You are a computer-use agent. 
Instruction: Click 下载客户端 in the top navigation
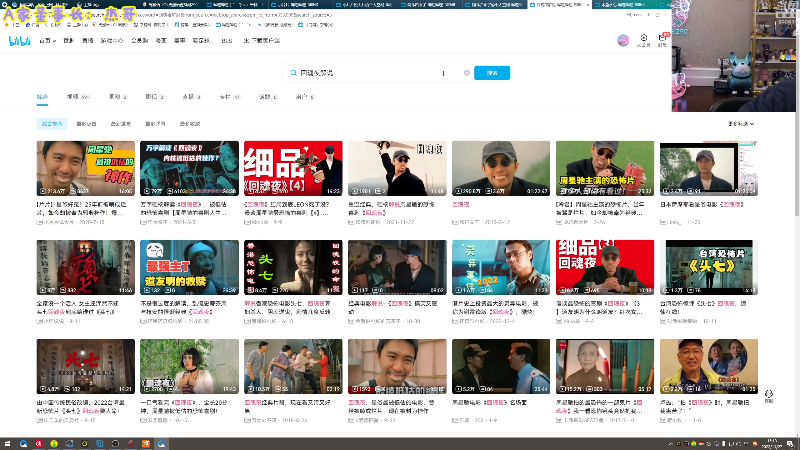(262, 41)
